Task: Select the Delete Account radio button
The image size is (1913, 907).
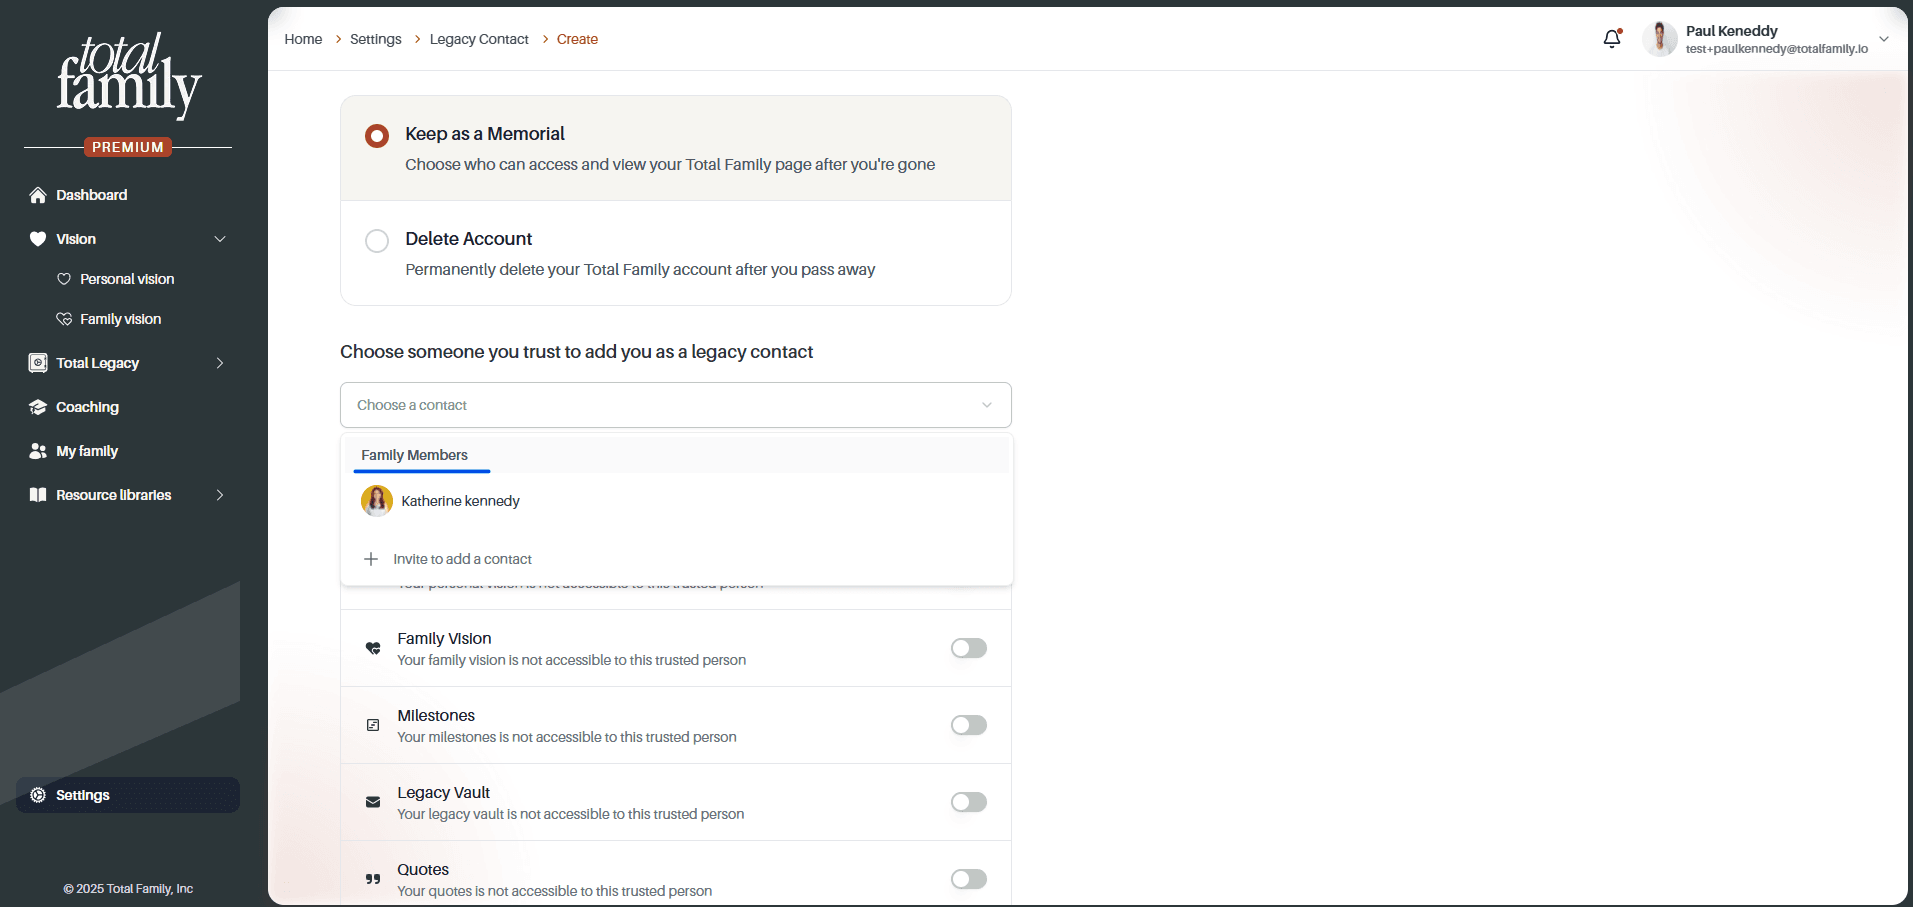Action: [377, 241]
